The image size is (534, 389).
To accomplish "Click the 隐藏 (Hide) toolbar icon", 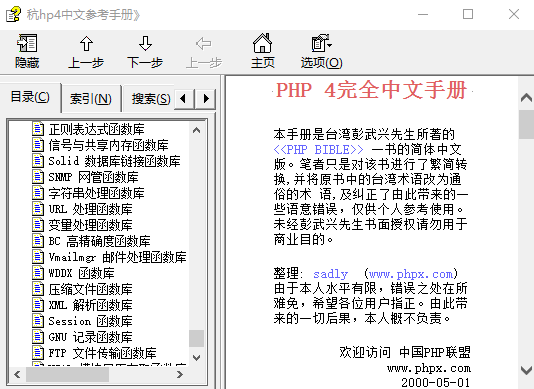I will 27,43.
